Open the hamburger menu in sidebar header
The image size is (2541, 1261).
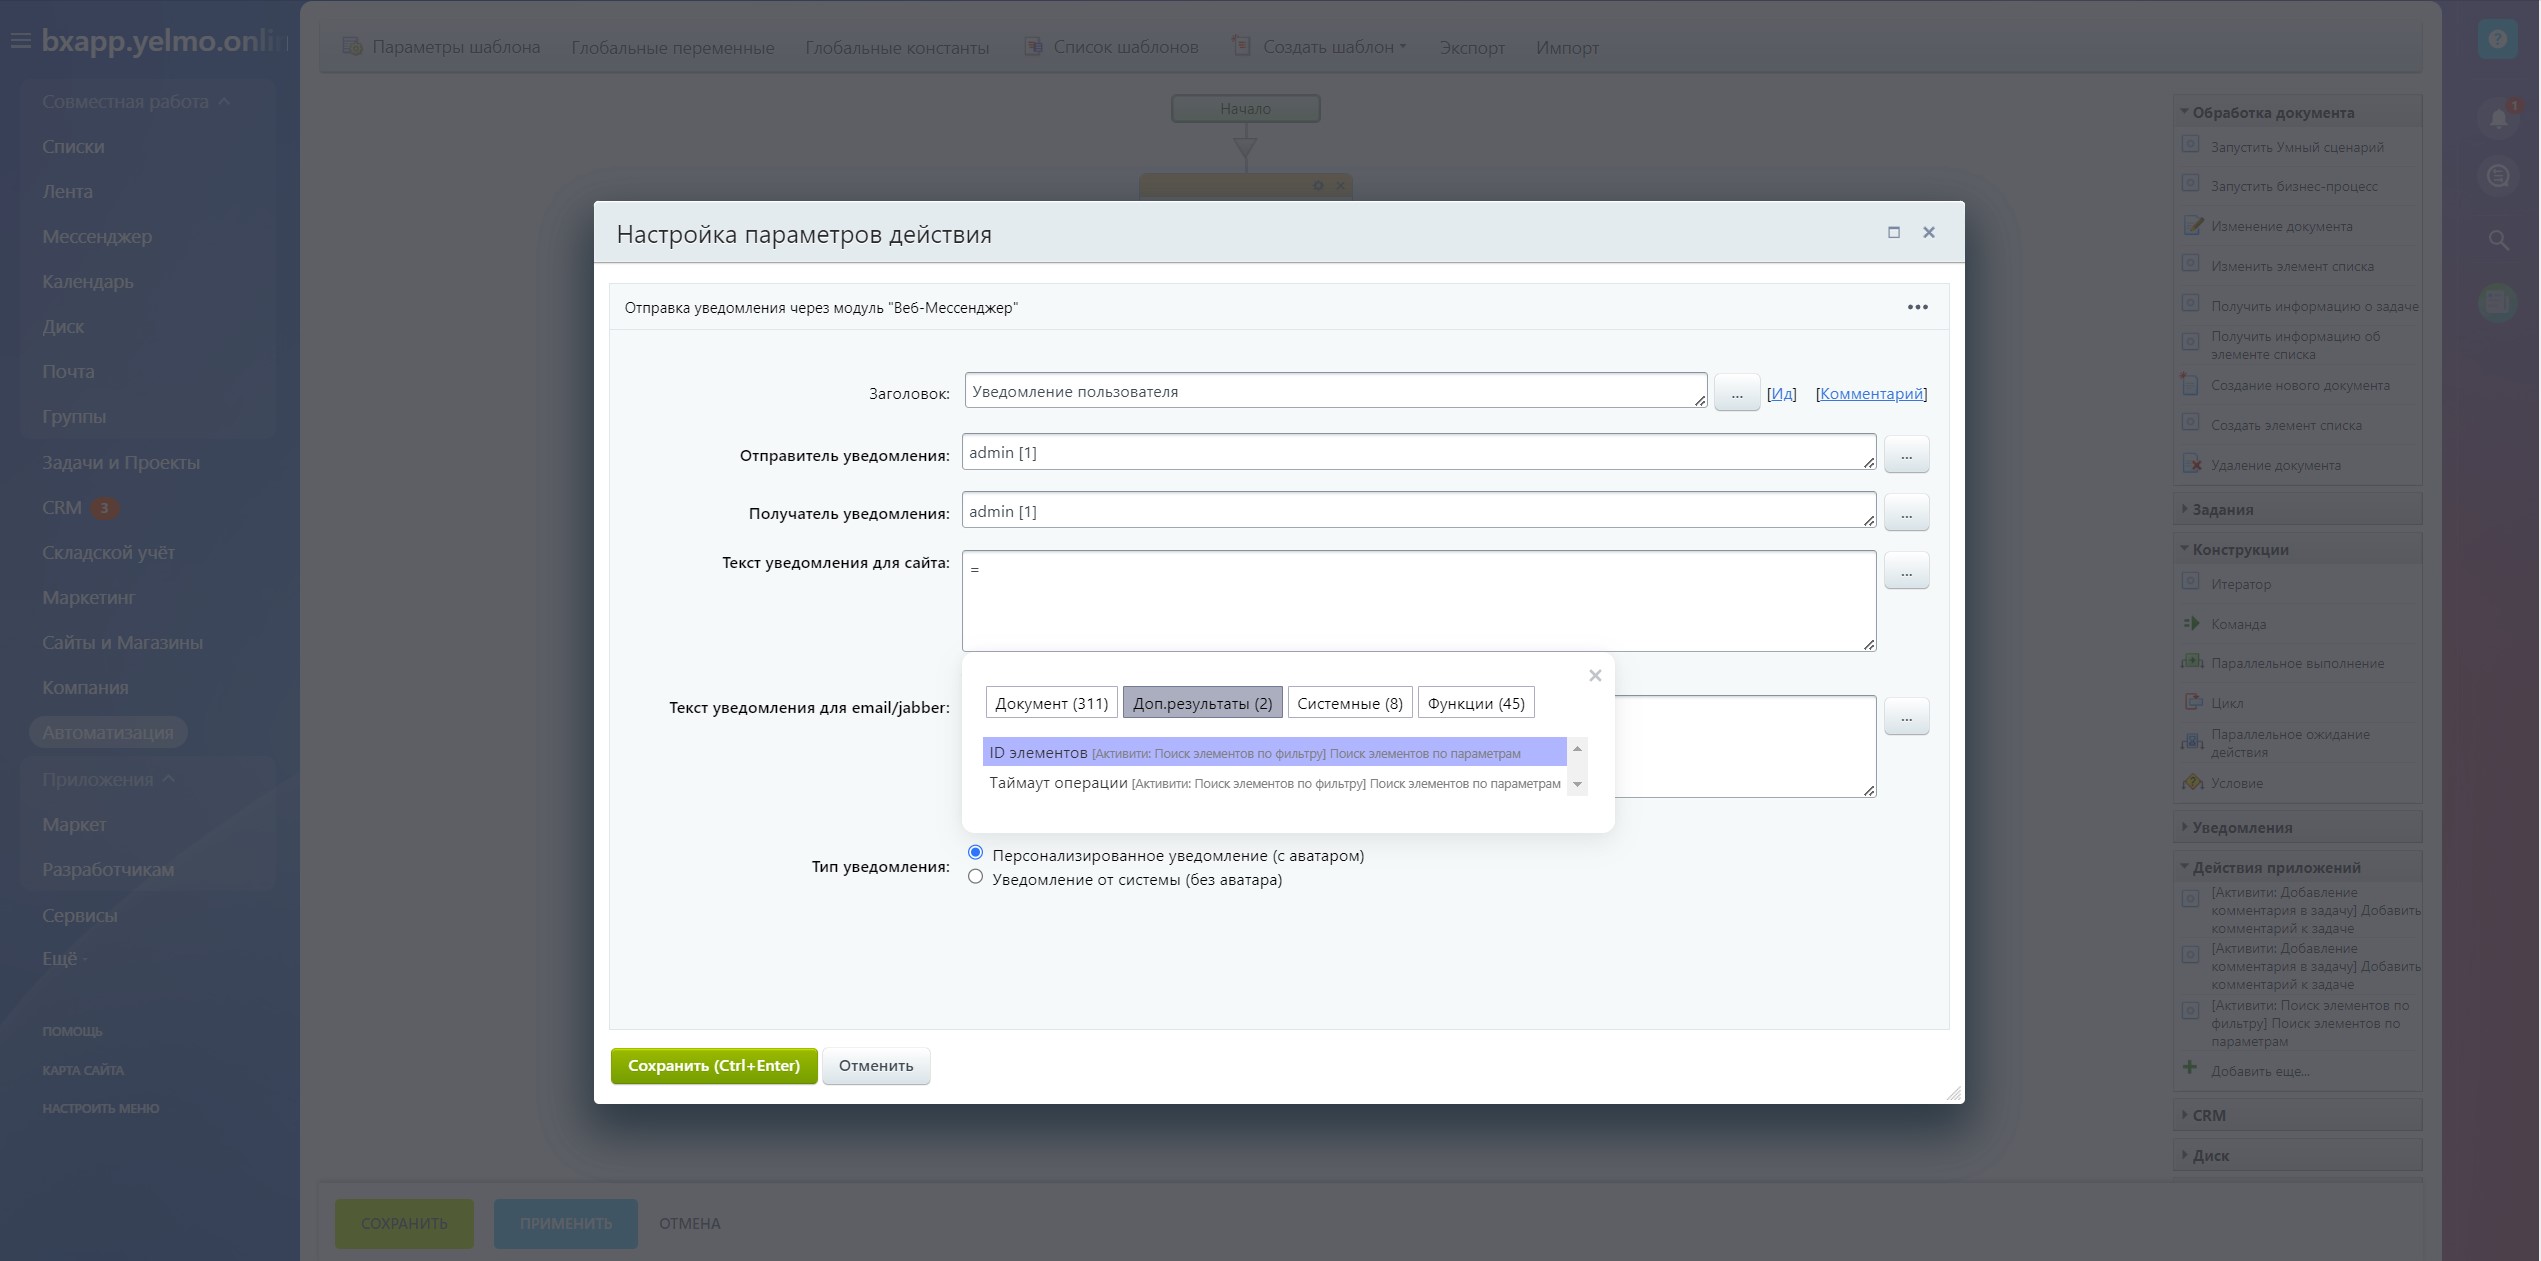tap(20, 41)
